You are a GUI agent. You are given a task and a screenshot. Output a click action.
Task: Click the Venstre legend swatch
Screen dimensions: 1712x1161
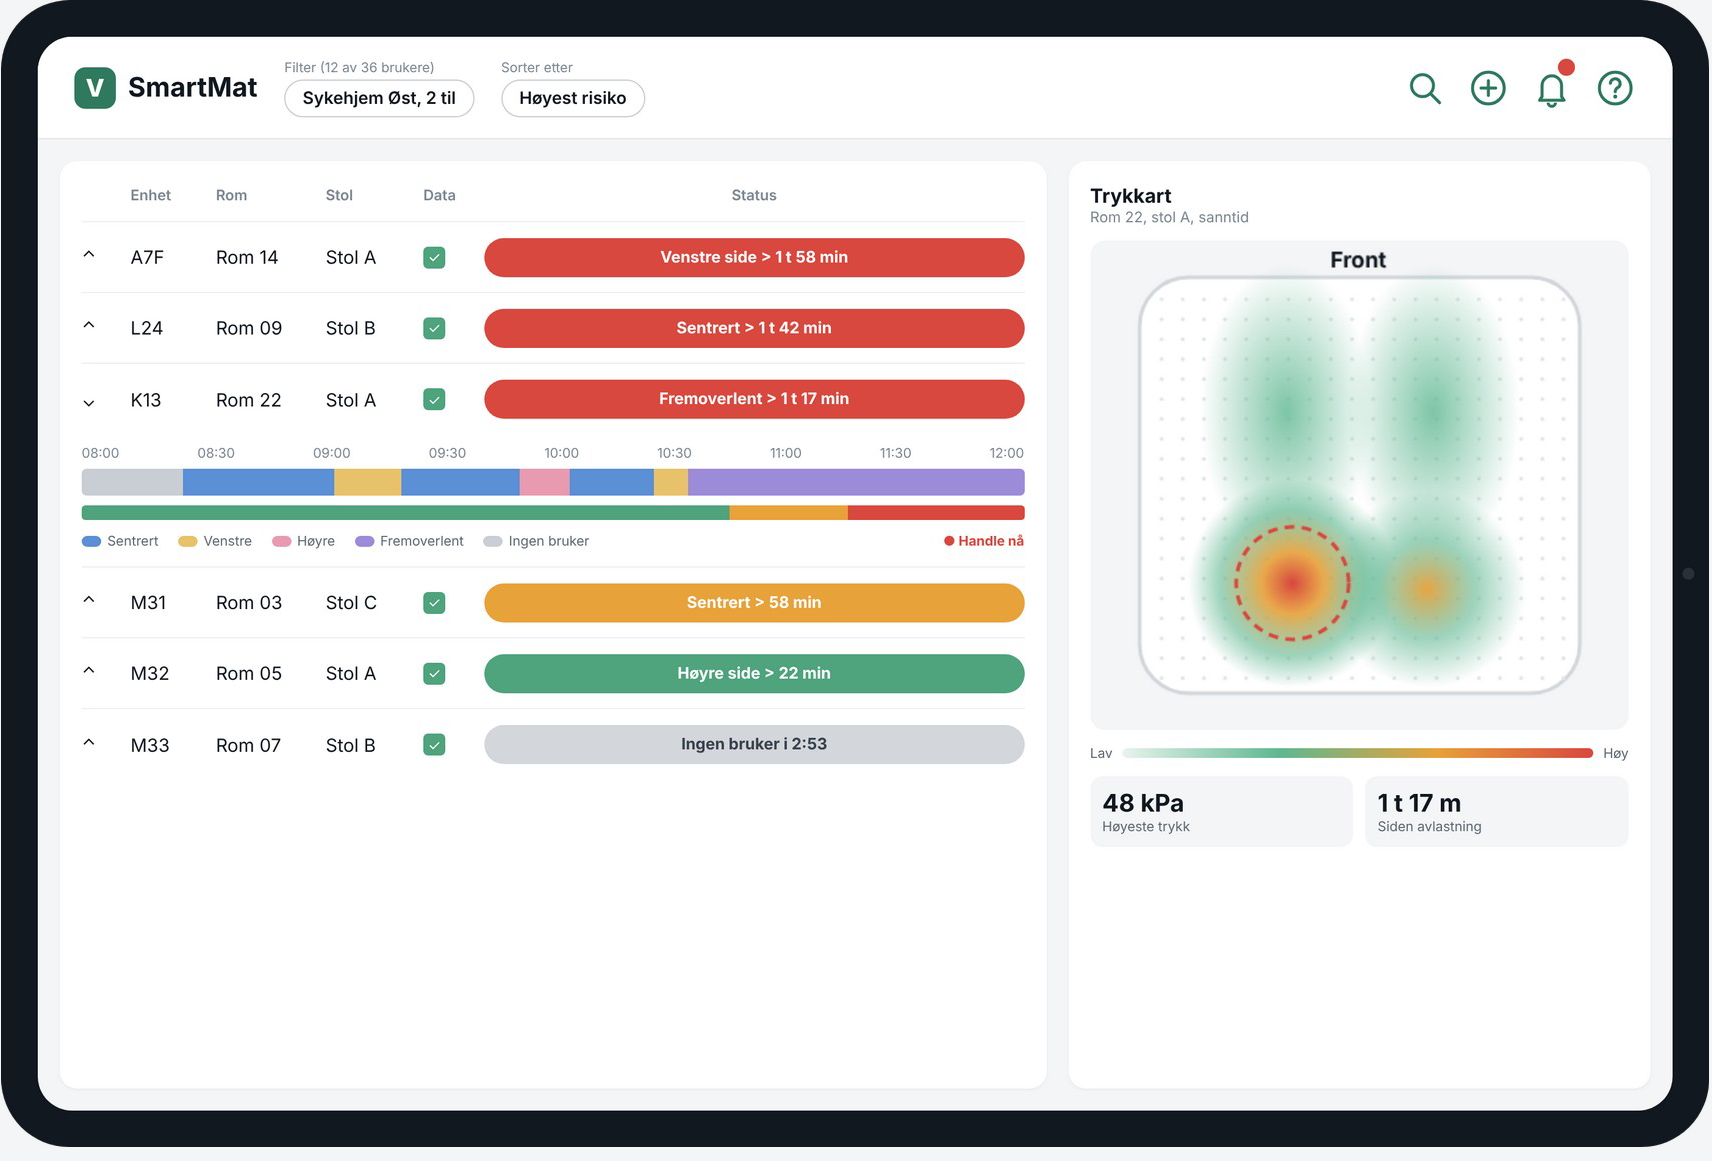tap(188, 541)
